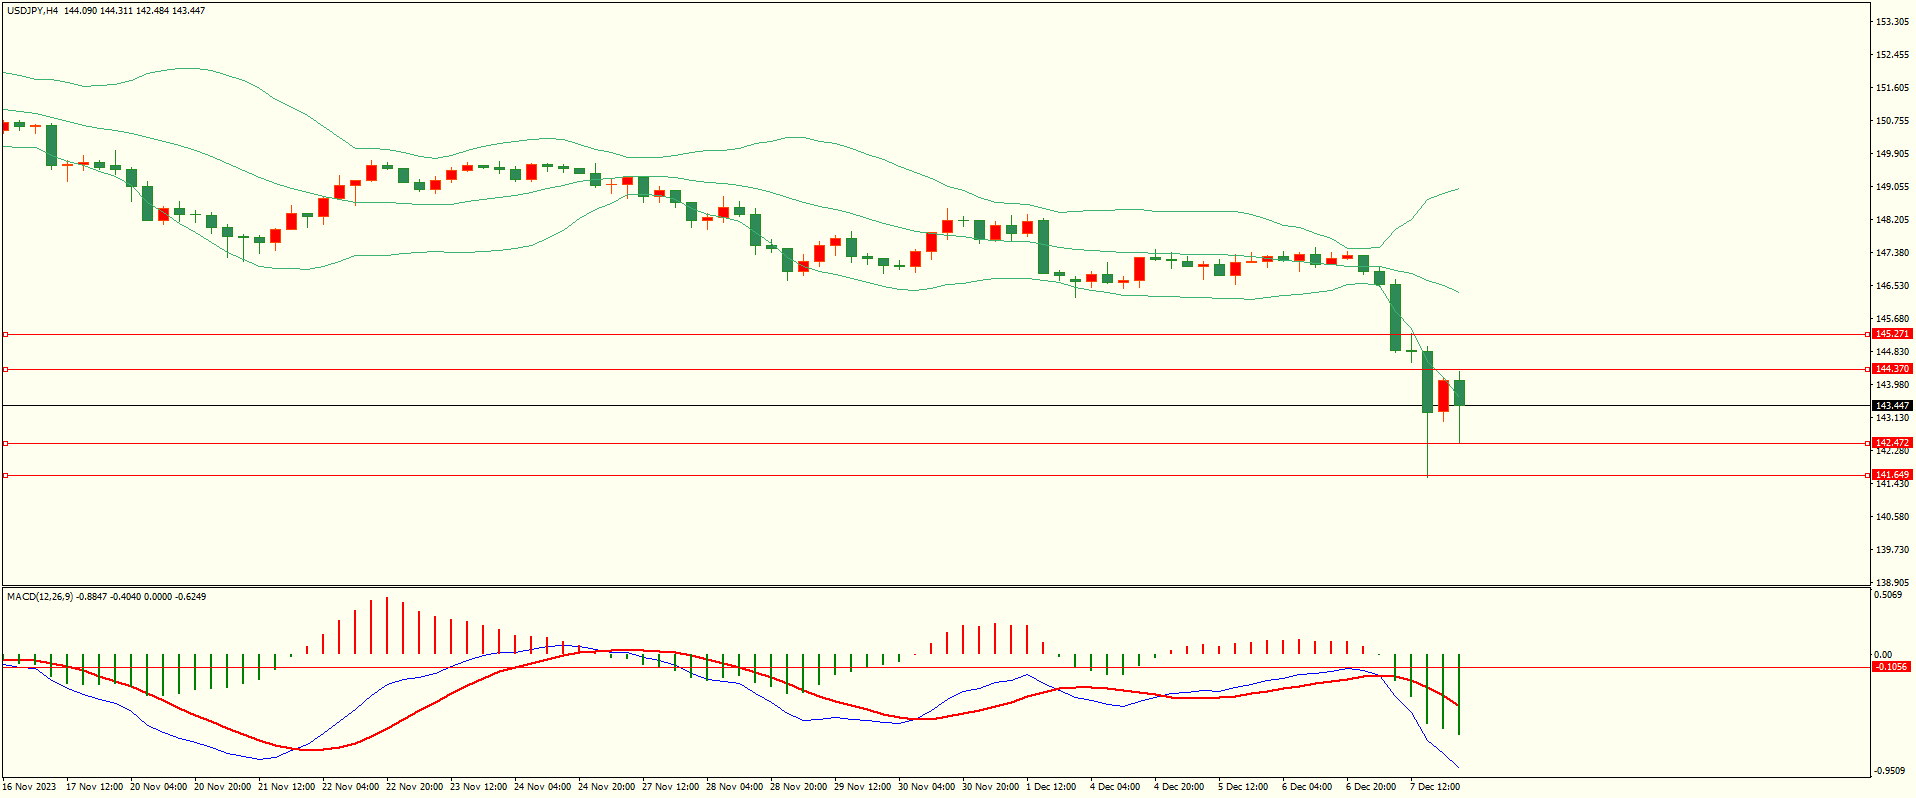Click the black 143.447 current price tag
1916x798 pixels.
point(1892,406)
